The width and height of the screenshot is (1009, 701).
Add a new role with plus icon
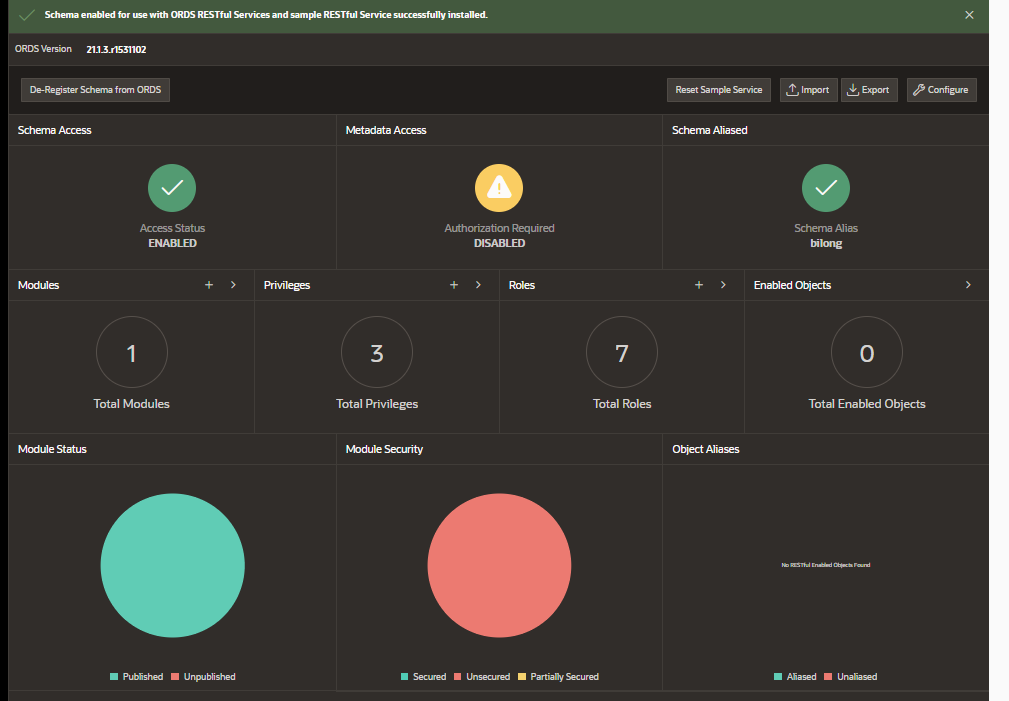699,285
